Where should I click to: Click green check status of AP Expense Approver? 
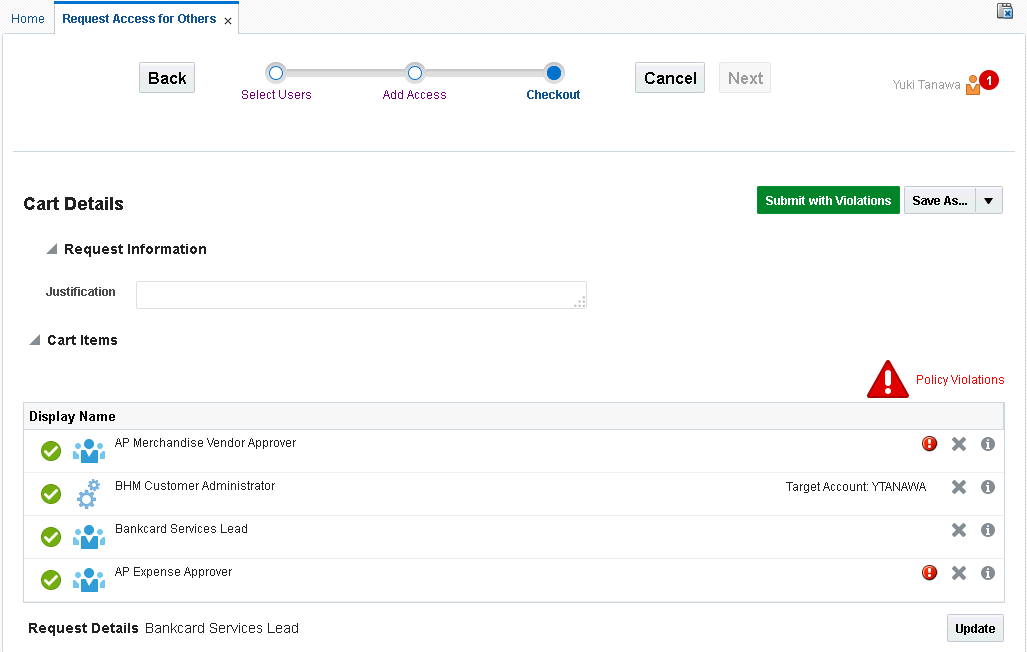click(51, 580)
